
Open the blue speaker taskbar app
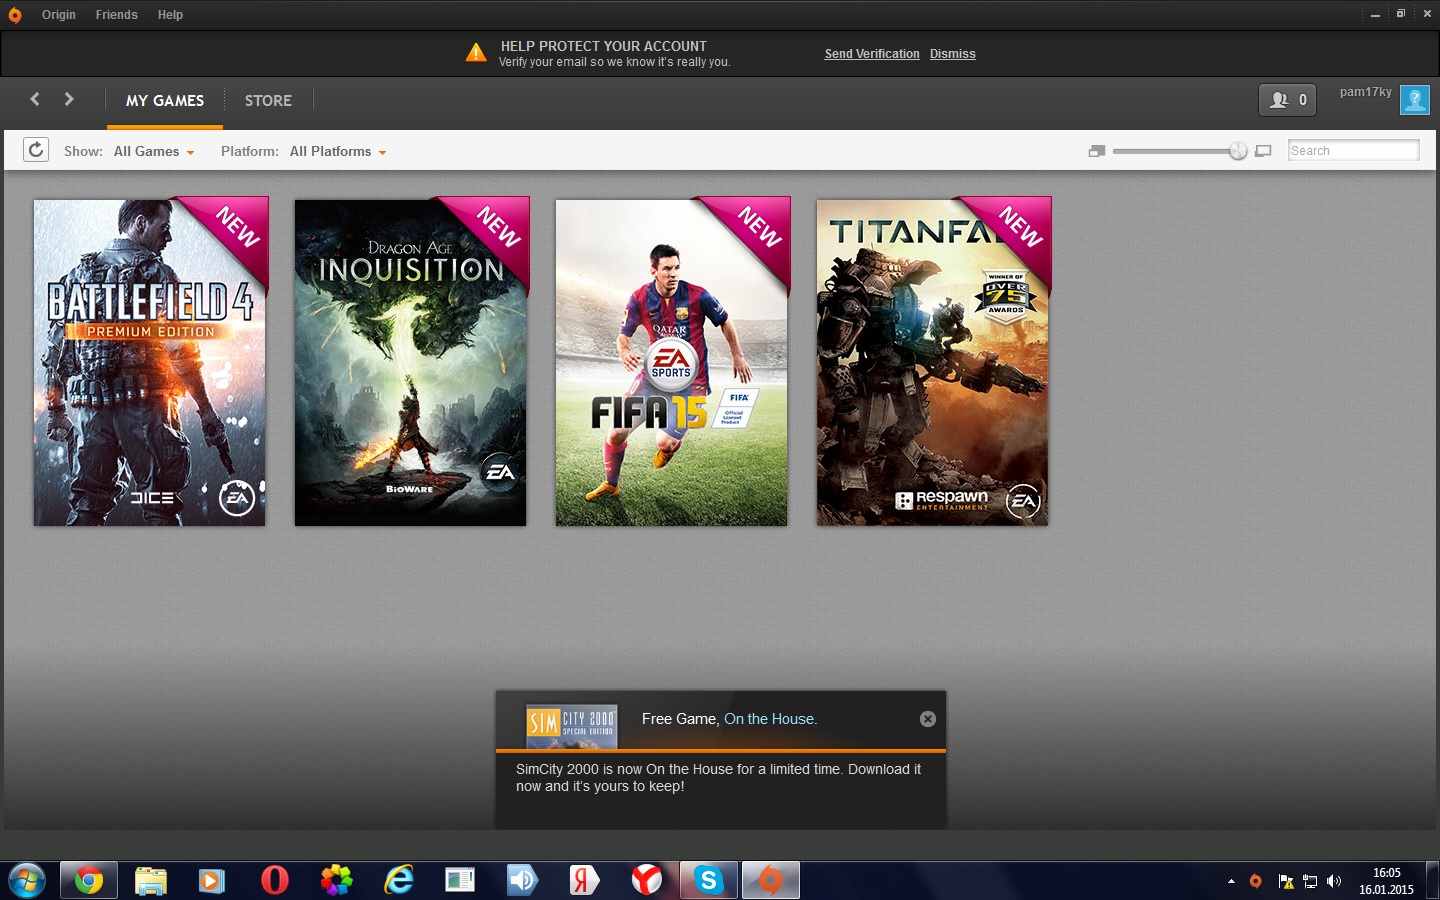(x=522, y=881)
